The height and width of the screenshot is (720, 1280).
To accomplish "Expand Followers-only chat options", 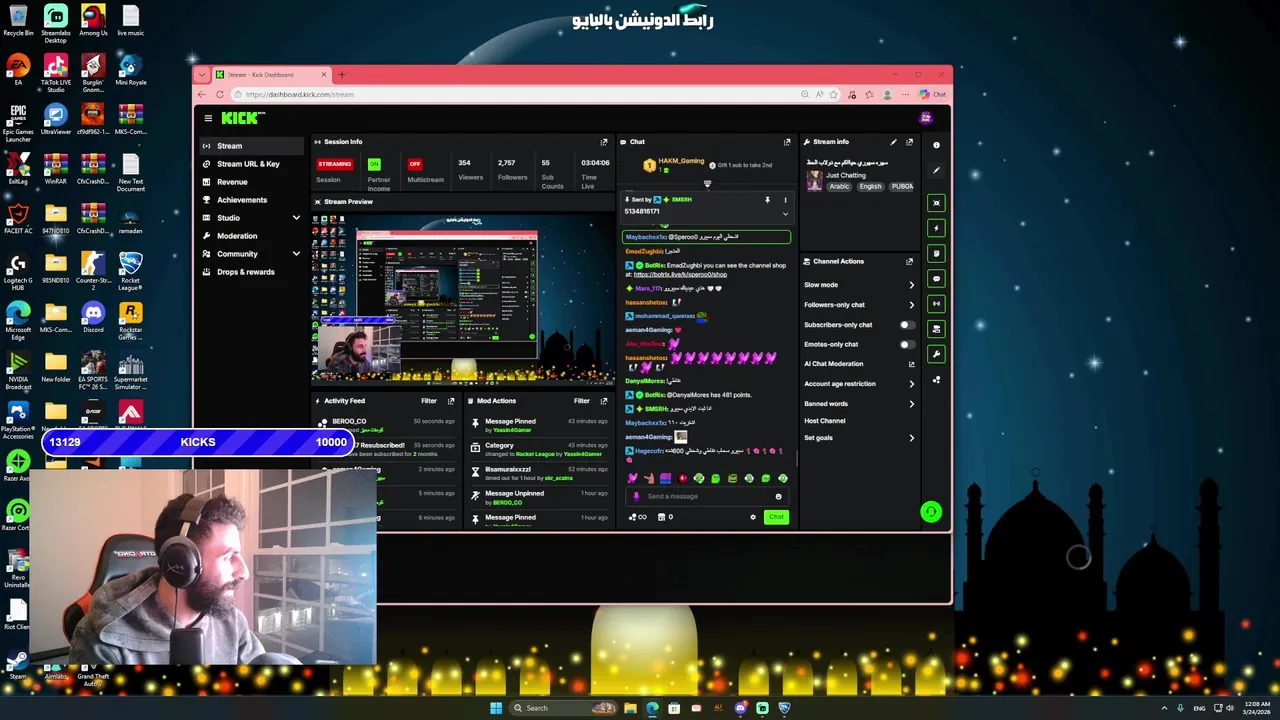I will [x=911, y=305].
